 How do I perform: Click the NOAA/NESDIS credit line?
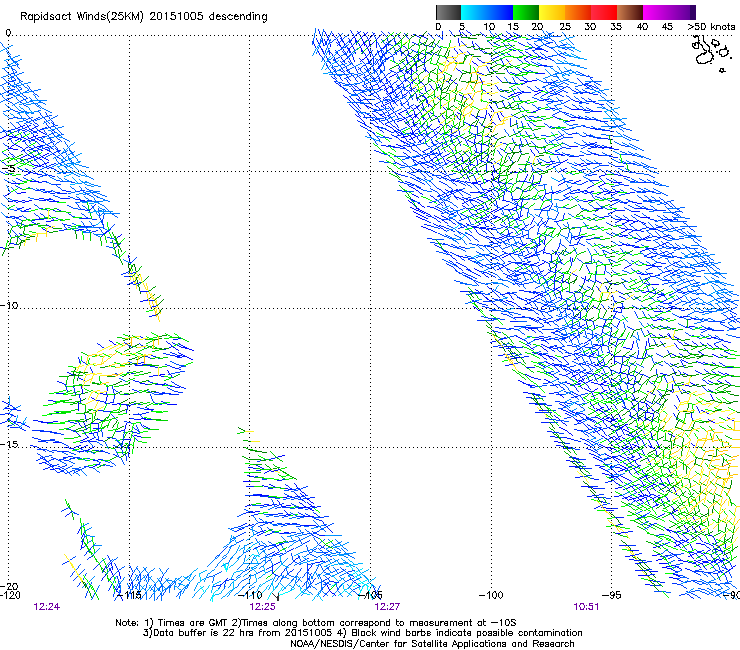[x=432, y=644]
